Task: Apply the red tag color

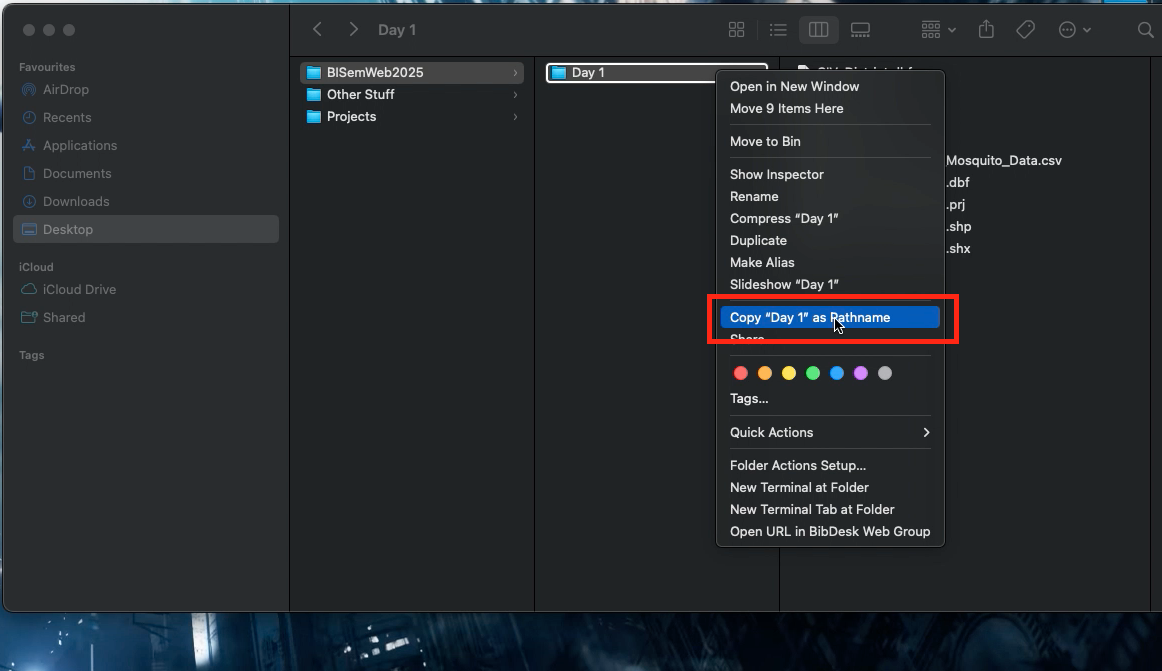Action: coord(741,373)
